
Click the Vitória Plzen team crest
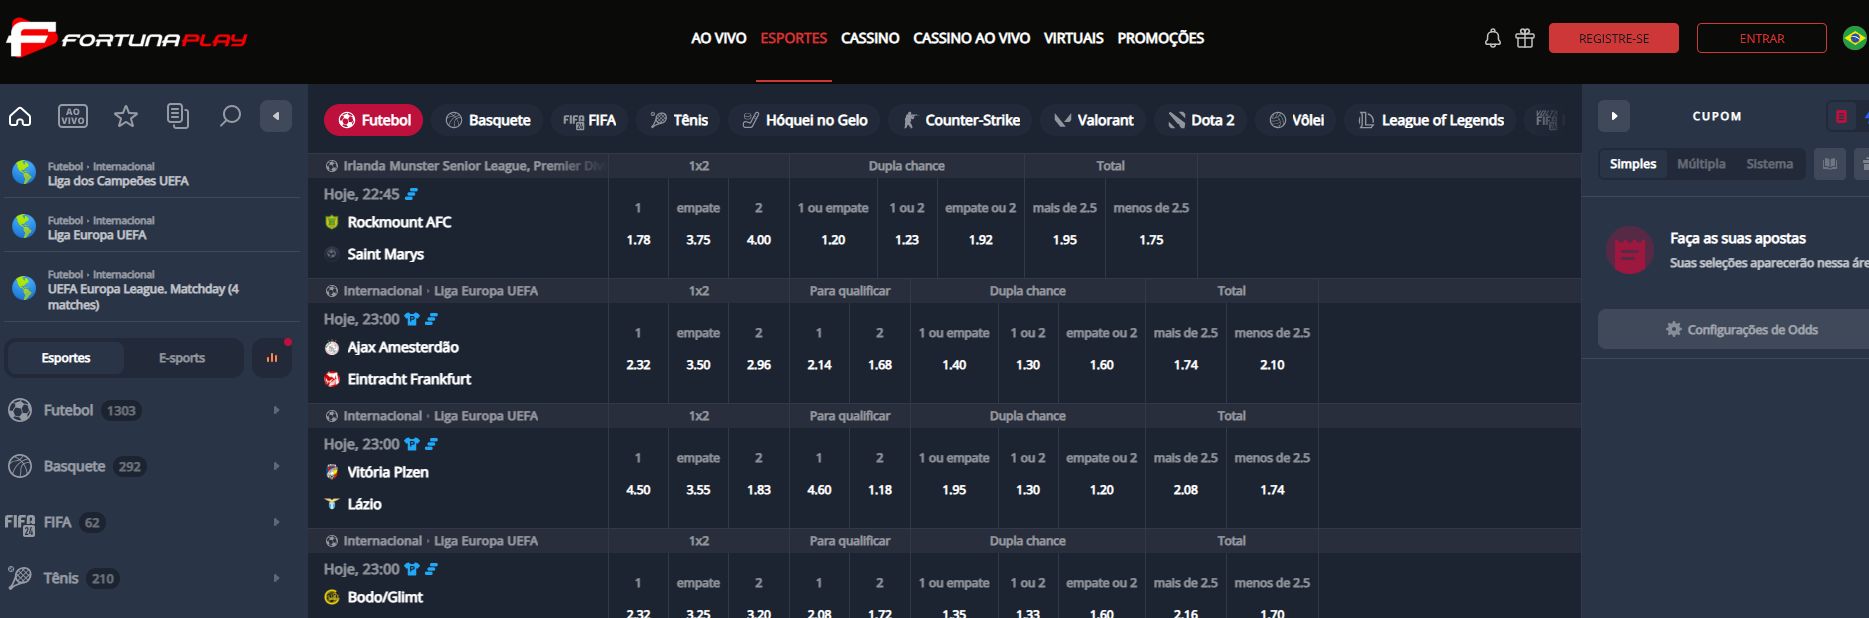(332, 472)
